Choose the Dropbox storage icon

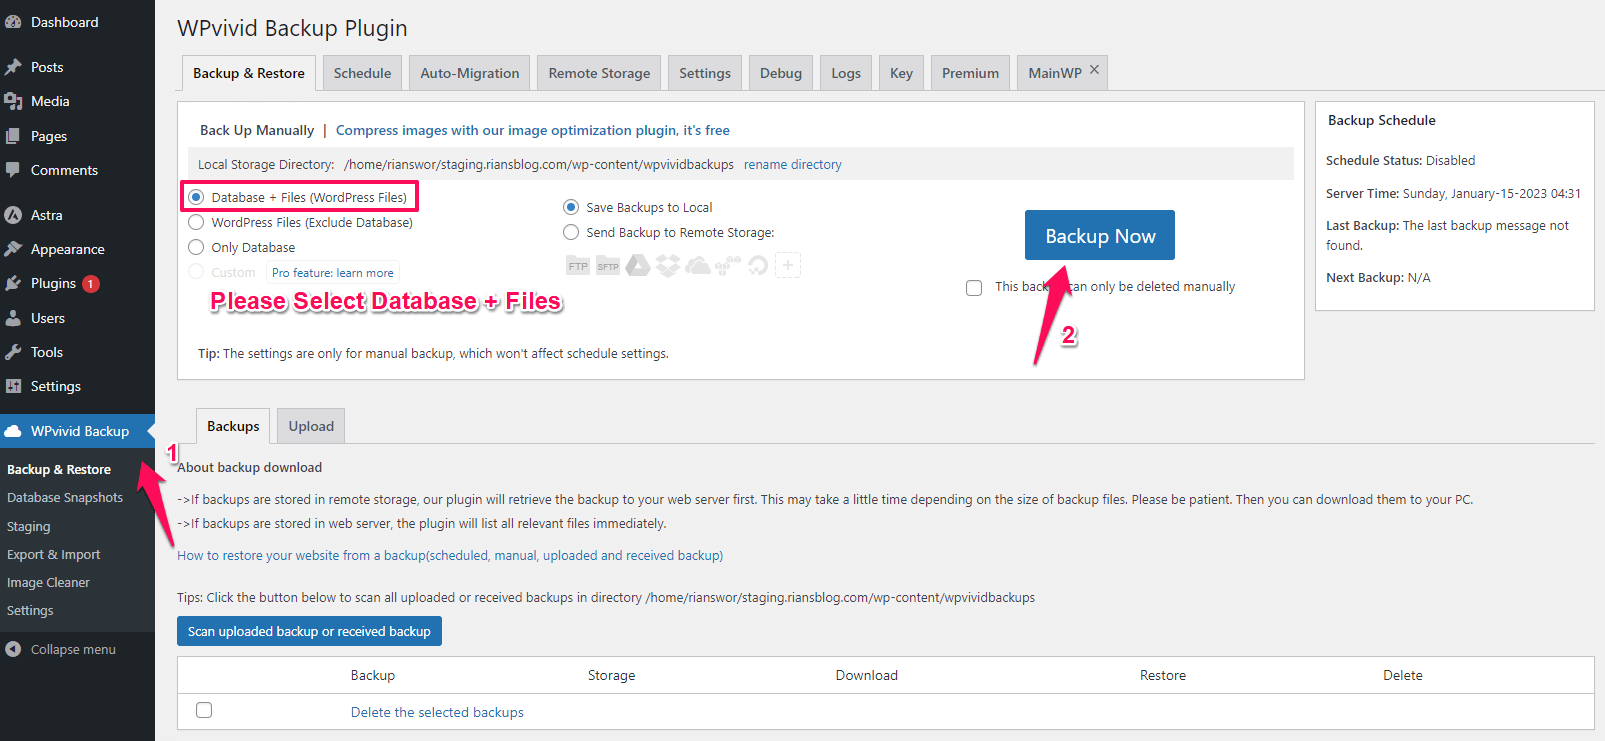pyautogui.click(x=668, y=266)
